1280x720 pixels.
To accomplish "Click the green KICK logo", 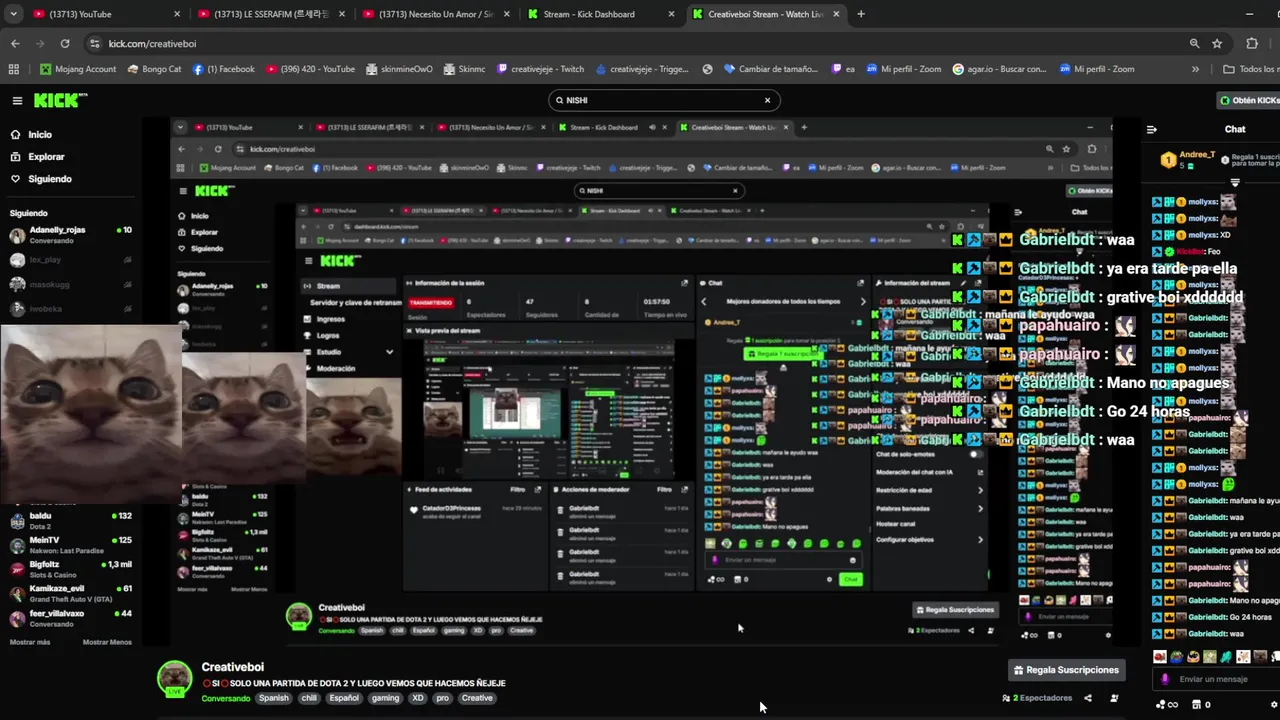I will click(x=60, y=100).
